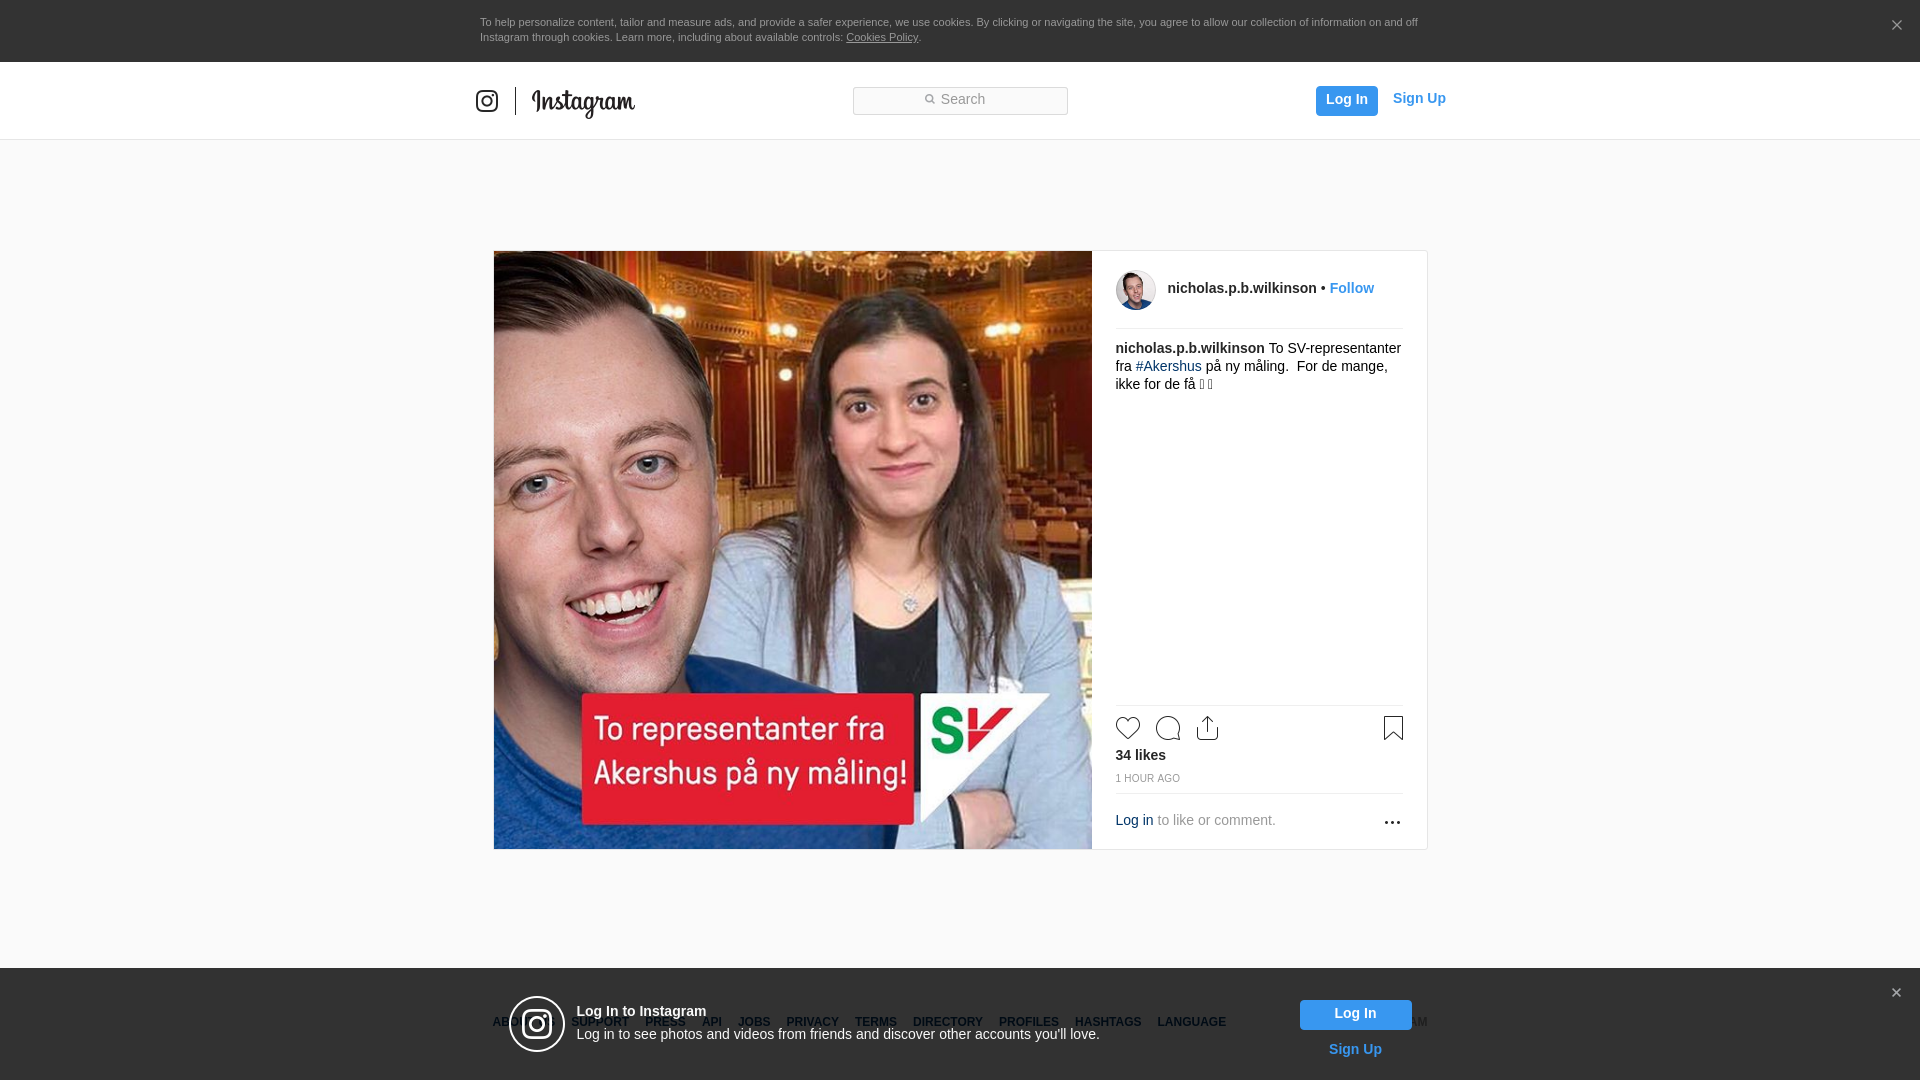Click the post photo thumbnail
1920x1080 pixels.
[792, 550]
